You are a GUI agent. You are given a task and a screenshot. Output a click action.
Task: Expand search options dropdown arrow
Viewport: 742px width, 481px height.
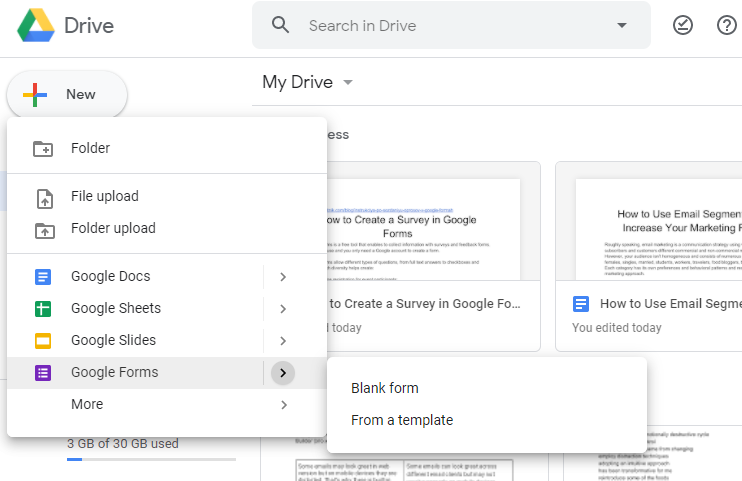tap(622, 26)
